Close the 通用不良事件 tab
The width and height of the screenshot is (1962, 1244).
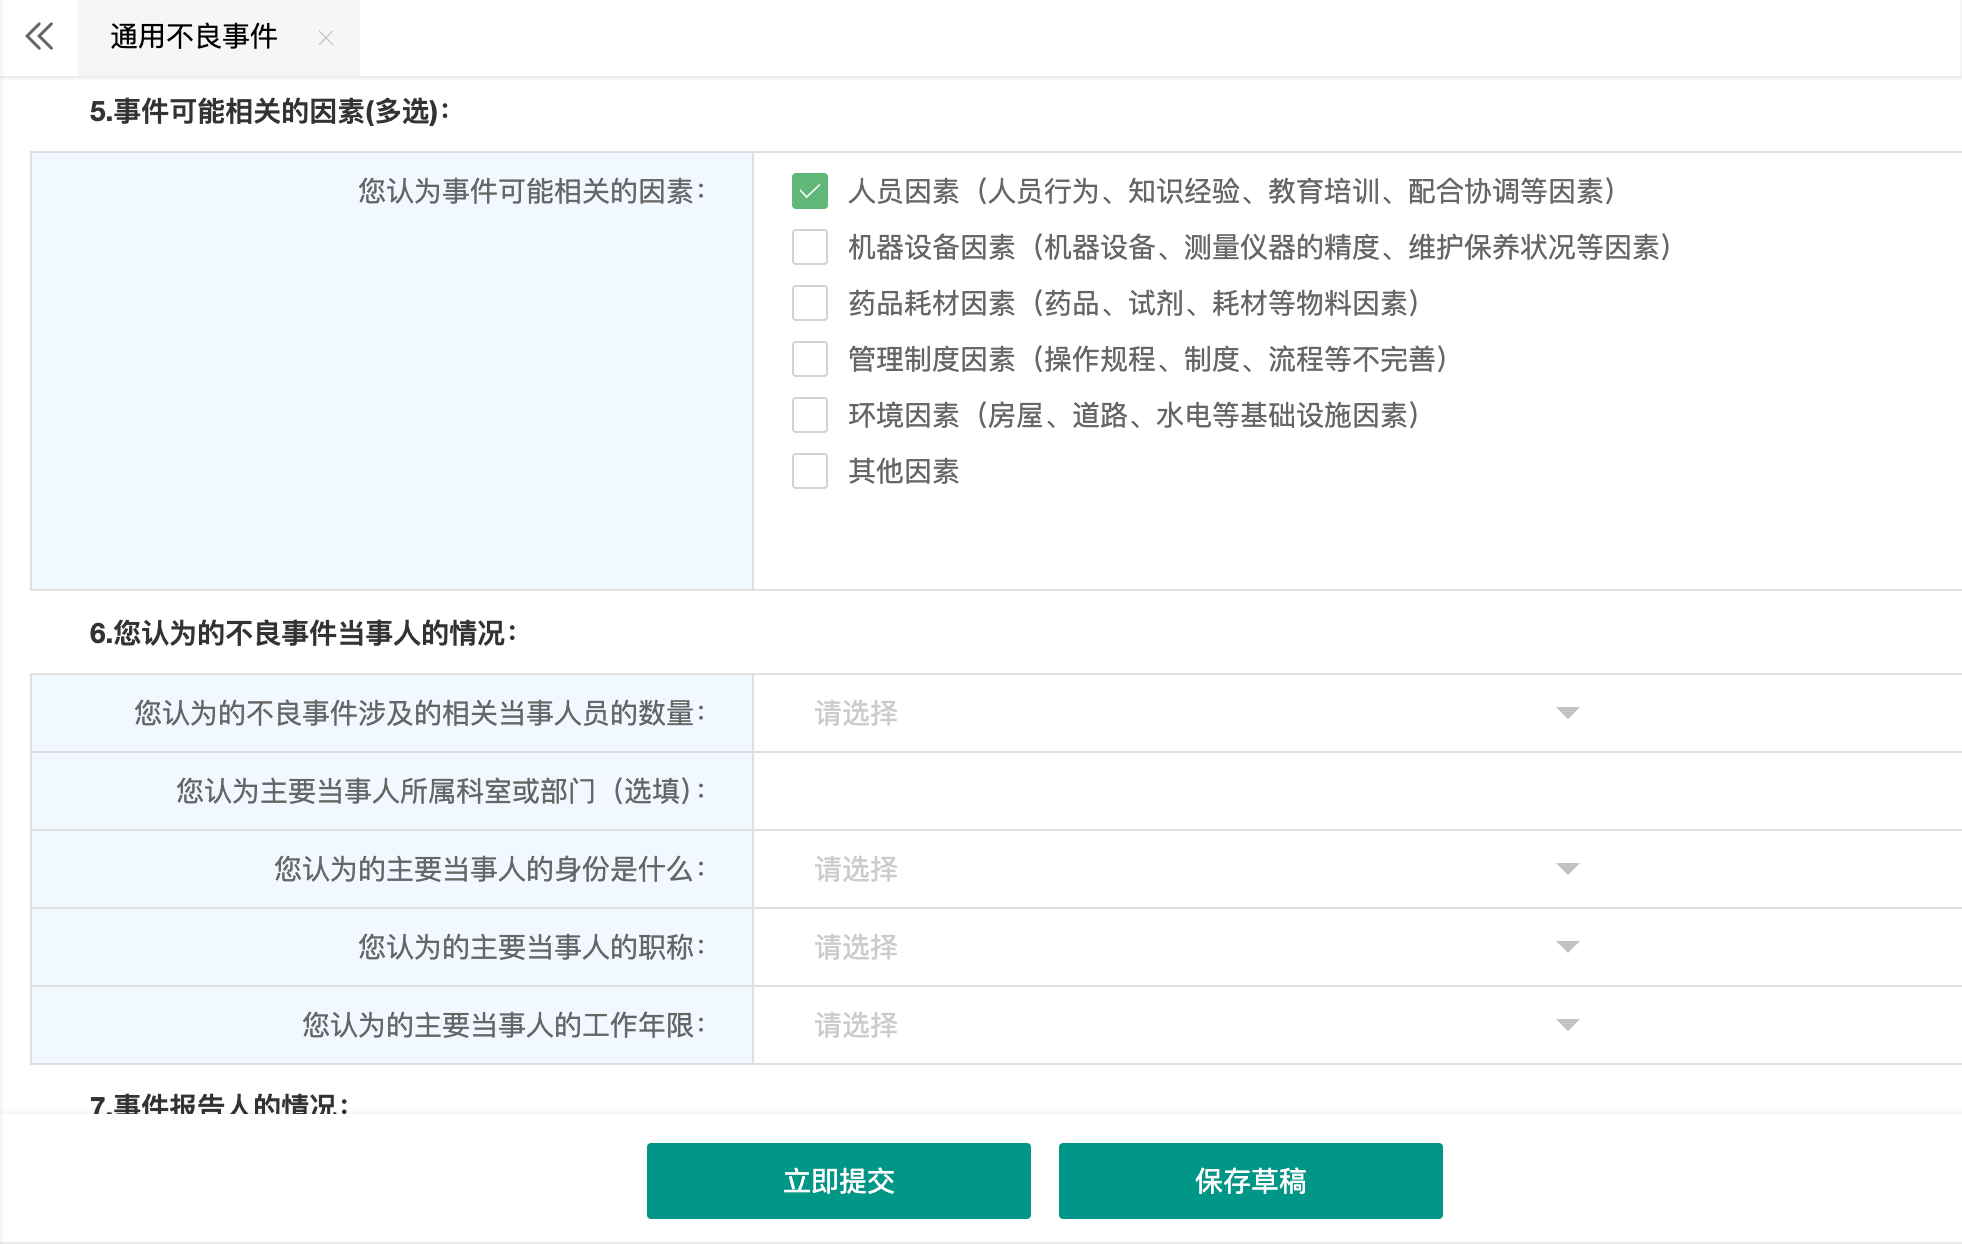click(325, 38)
